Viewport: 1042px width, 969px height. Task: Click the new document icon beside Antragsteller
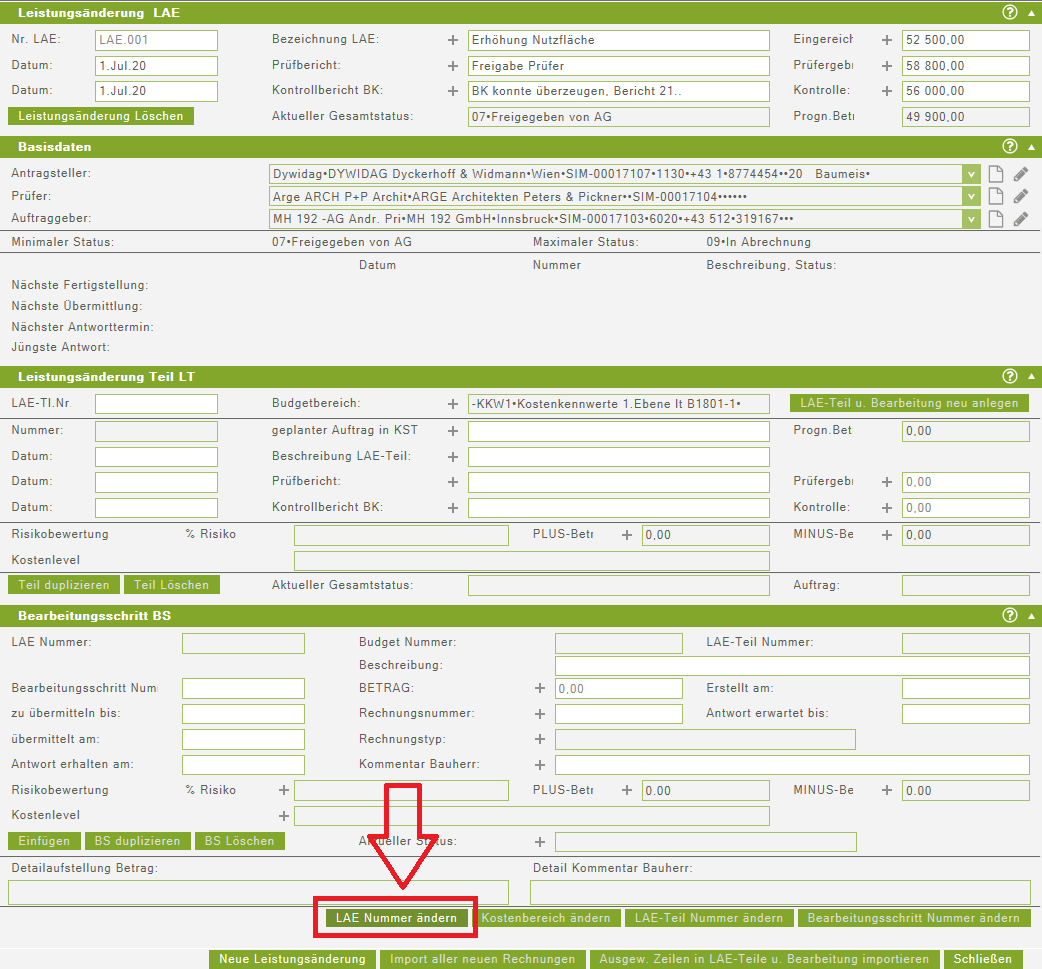pyautogui.click(x=995, y=174)
